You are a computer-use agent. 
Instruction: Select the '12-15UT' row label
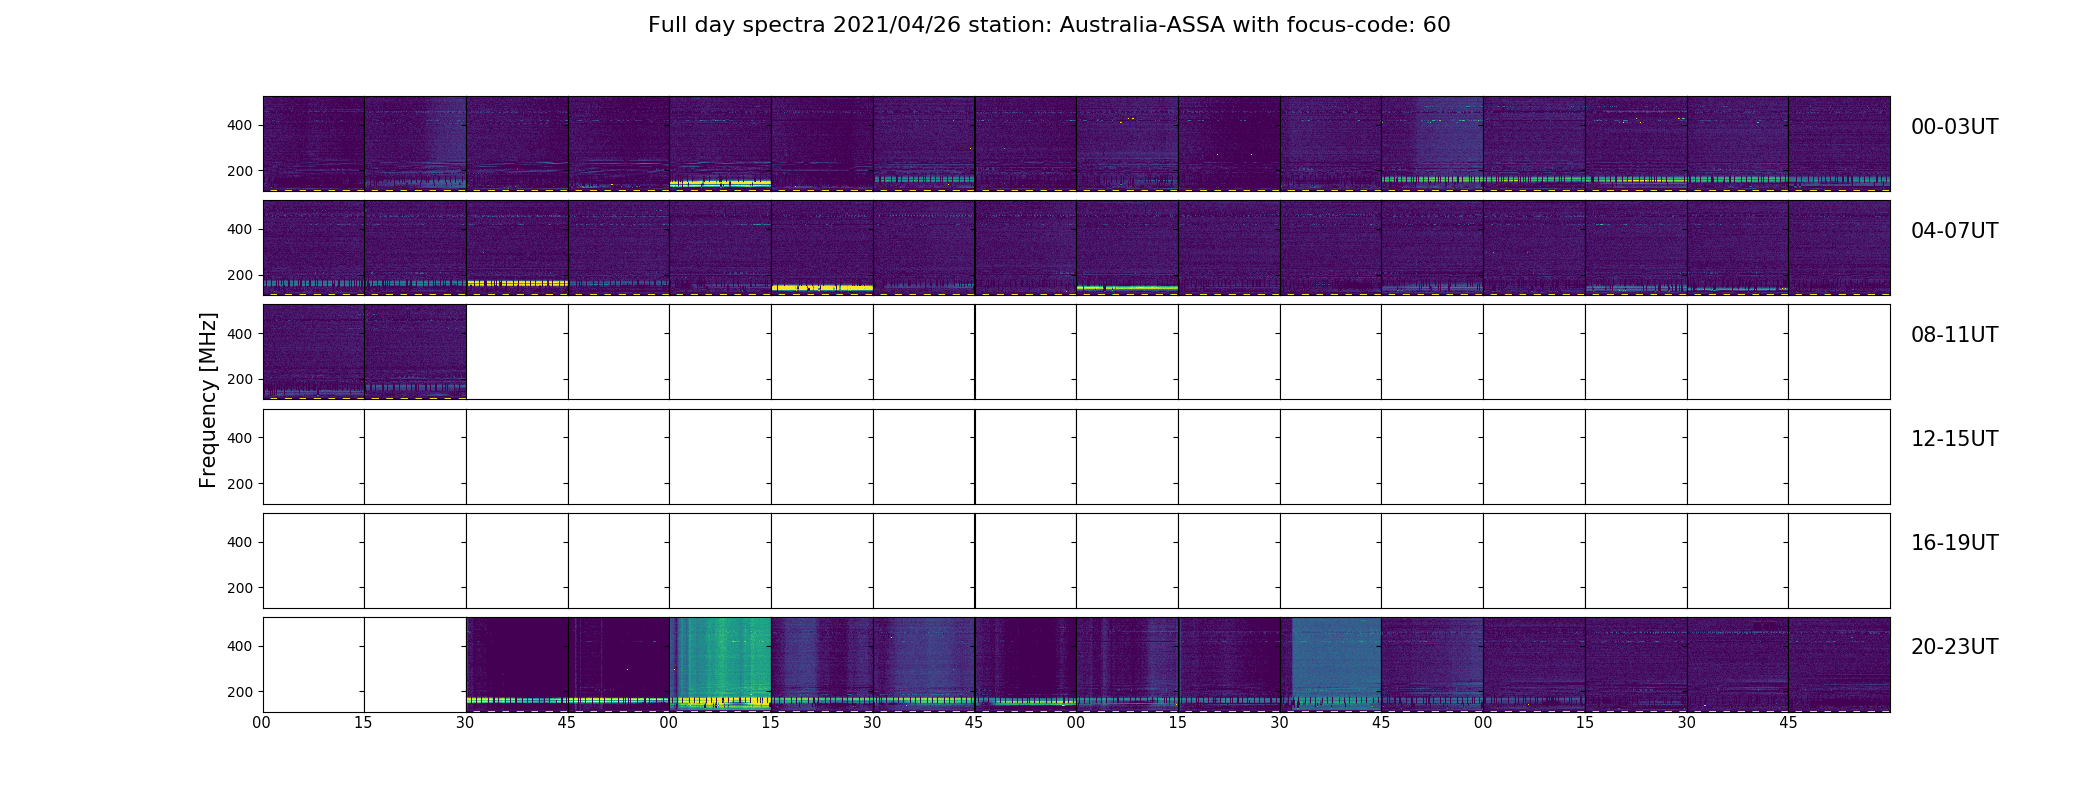point(1954,439)
